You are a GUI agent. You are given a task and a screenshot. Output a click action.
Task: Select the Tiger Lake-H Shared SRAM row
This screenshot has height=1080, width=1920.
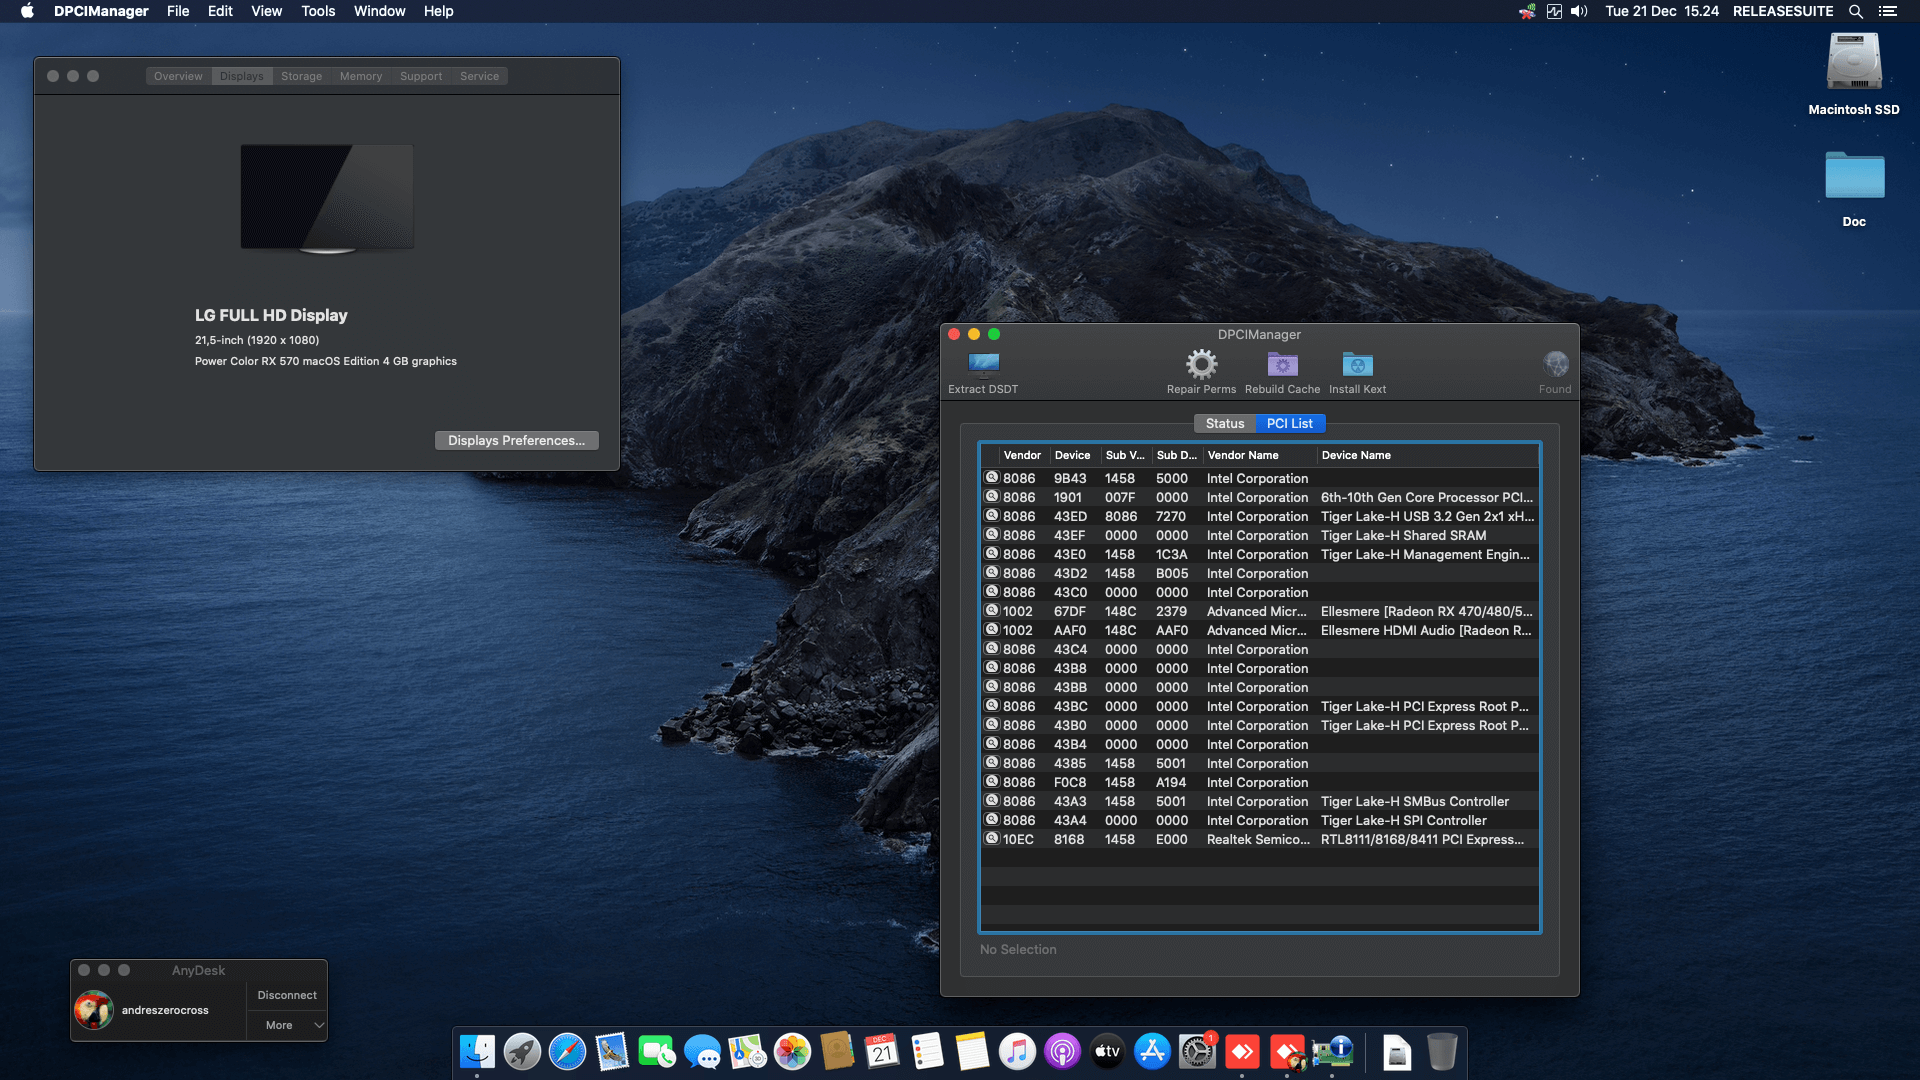pos(1260,535)
